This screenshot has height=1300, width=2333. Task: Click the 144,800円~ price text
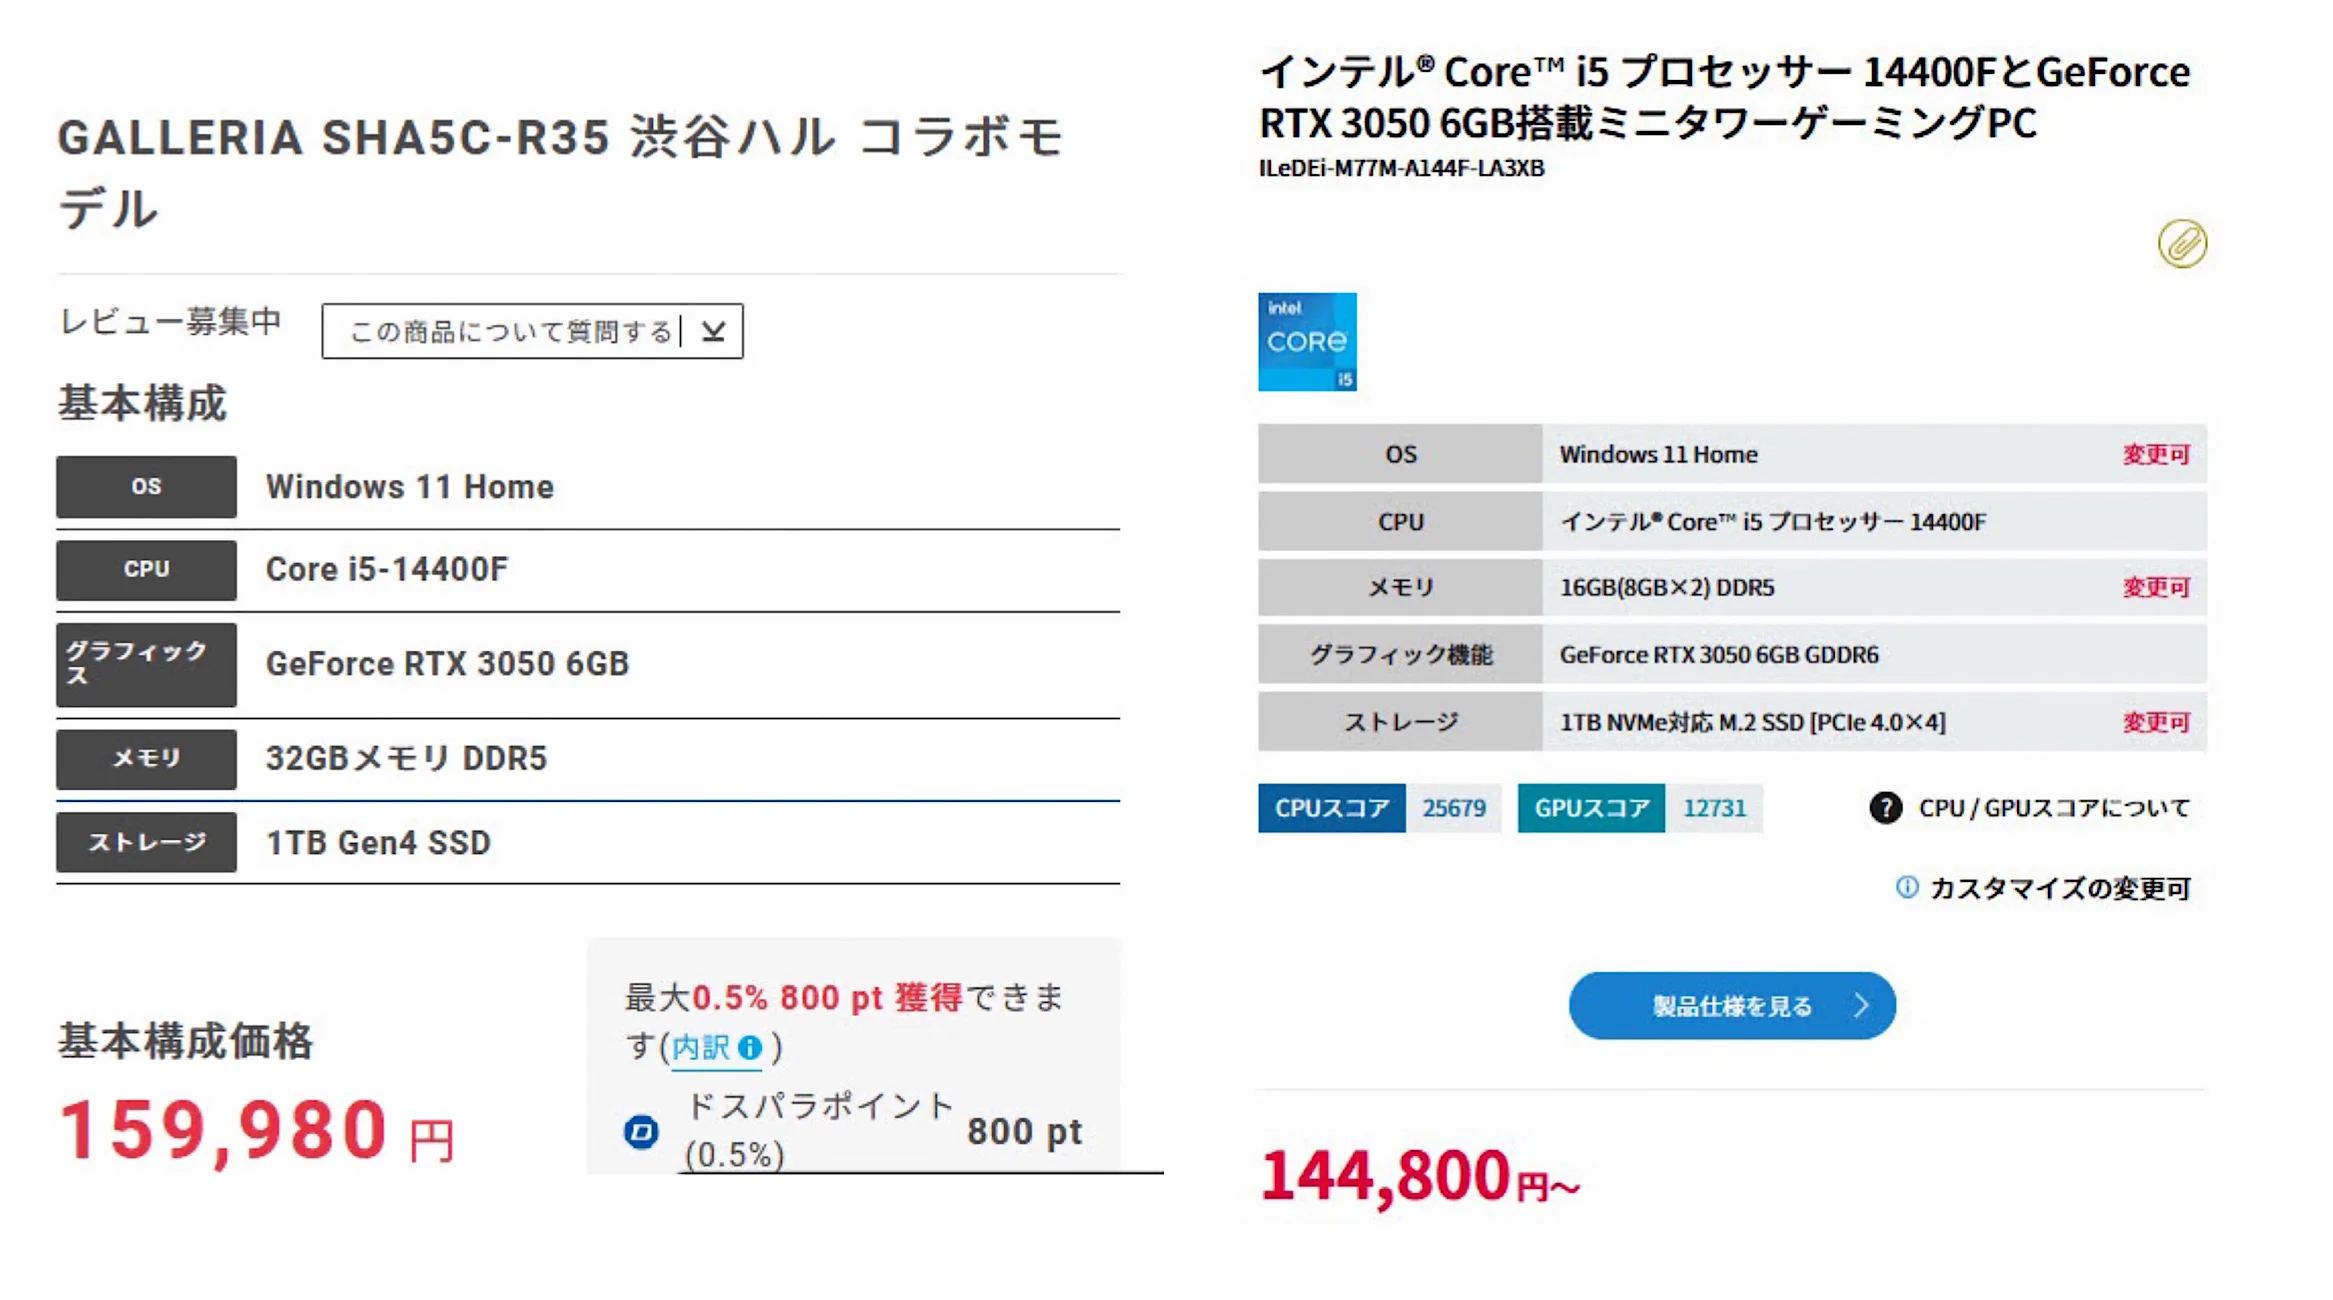point(1419,1178)
